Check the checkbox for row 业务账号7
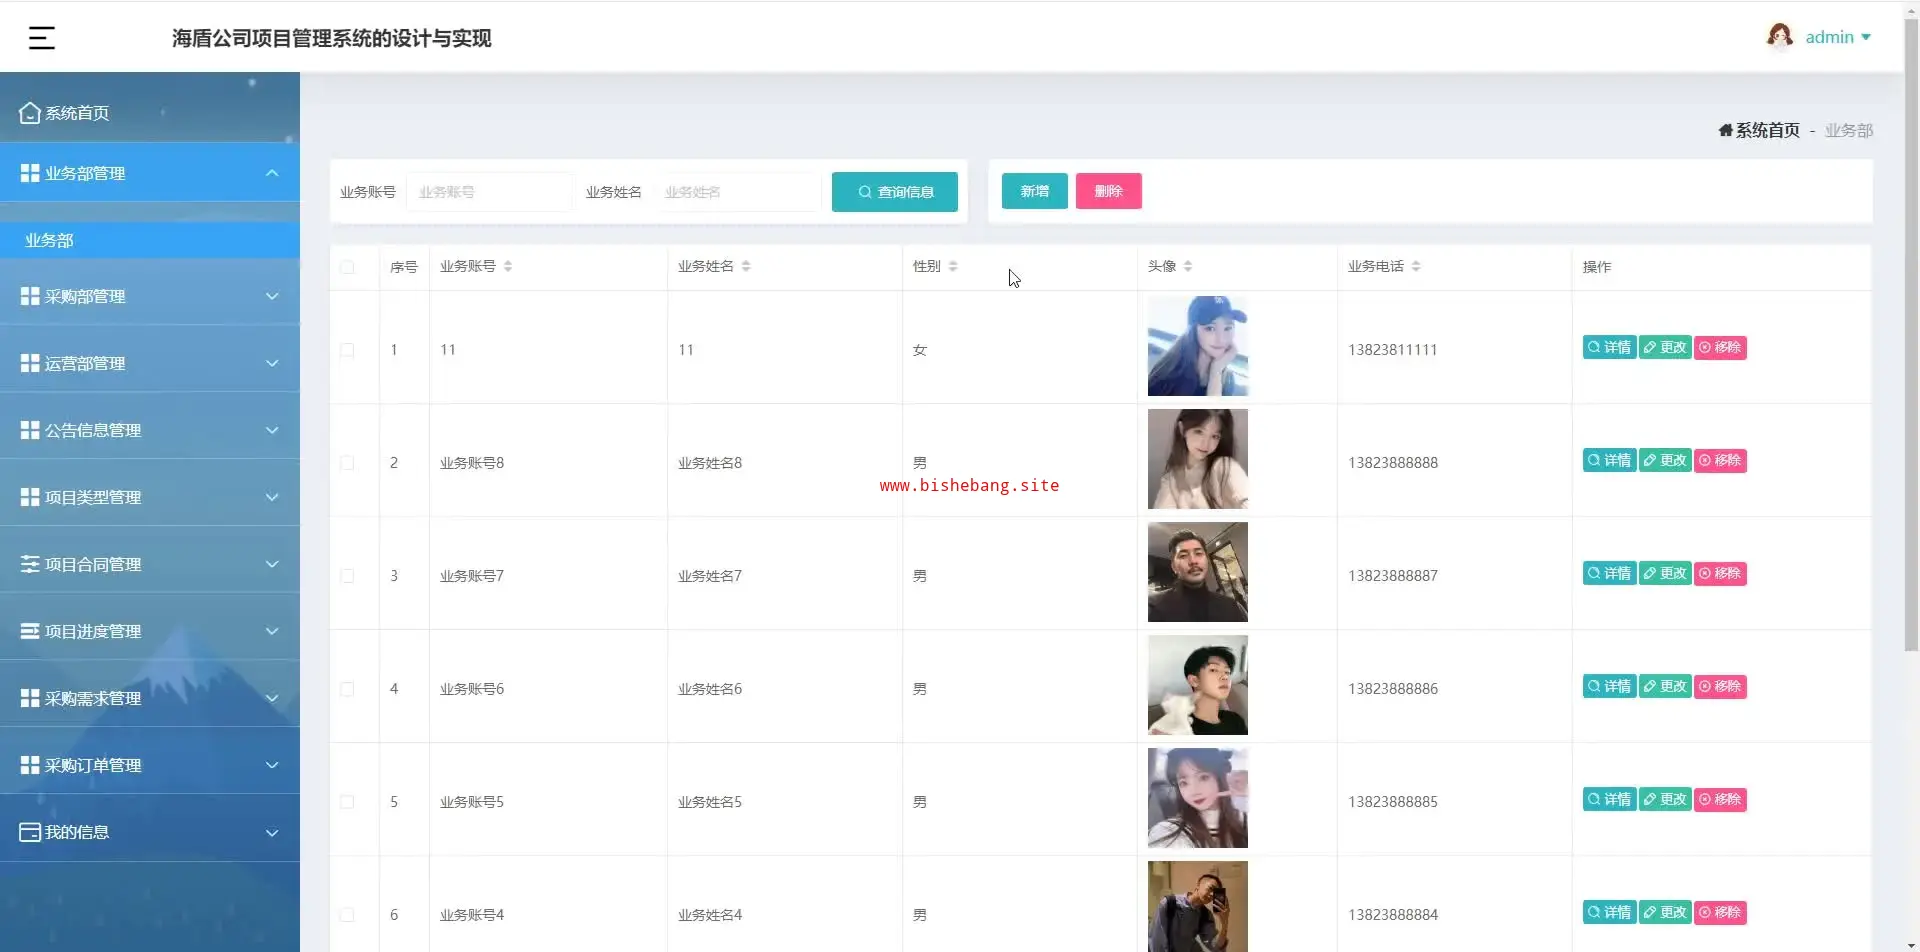This screenshot has height=952, width=1920. point(347,576)
